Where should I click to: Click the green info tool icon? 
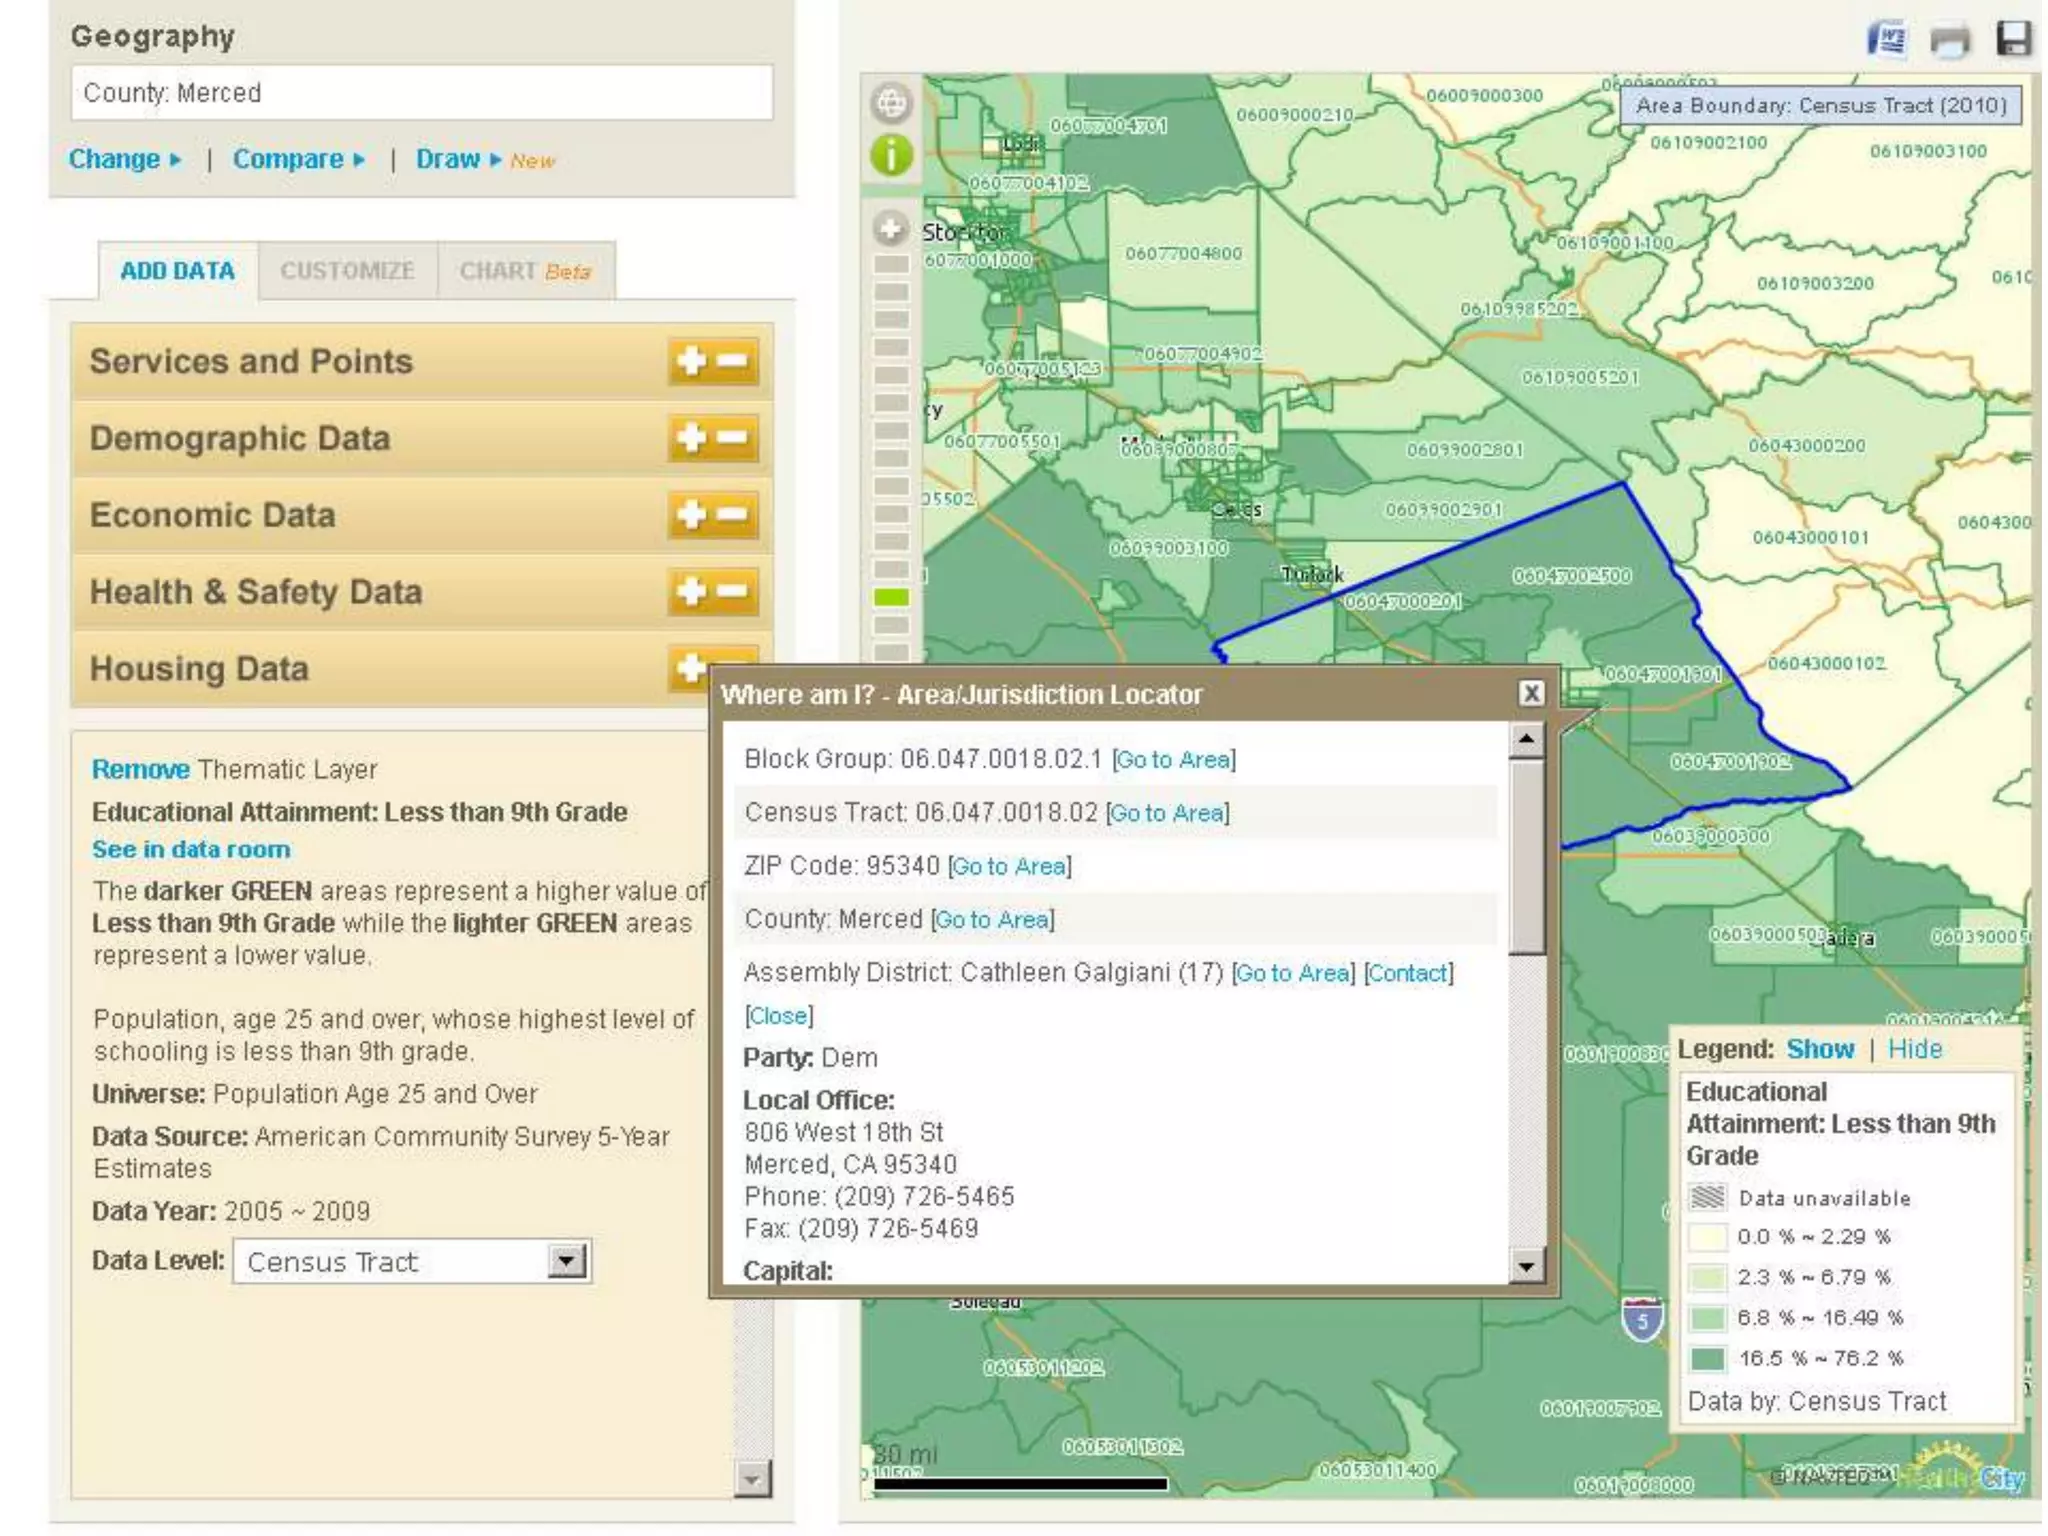[x=891, y=155]
